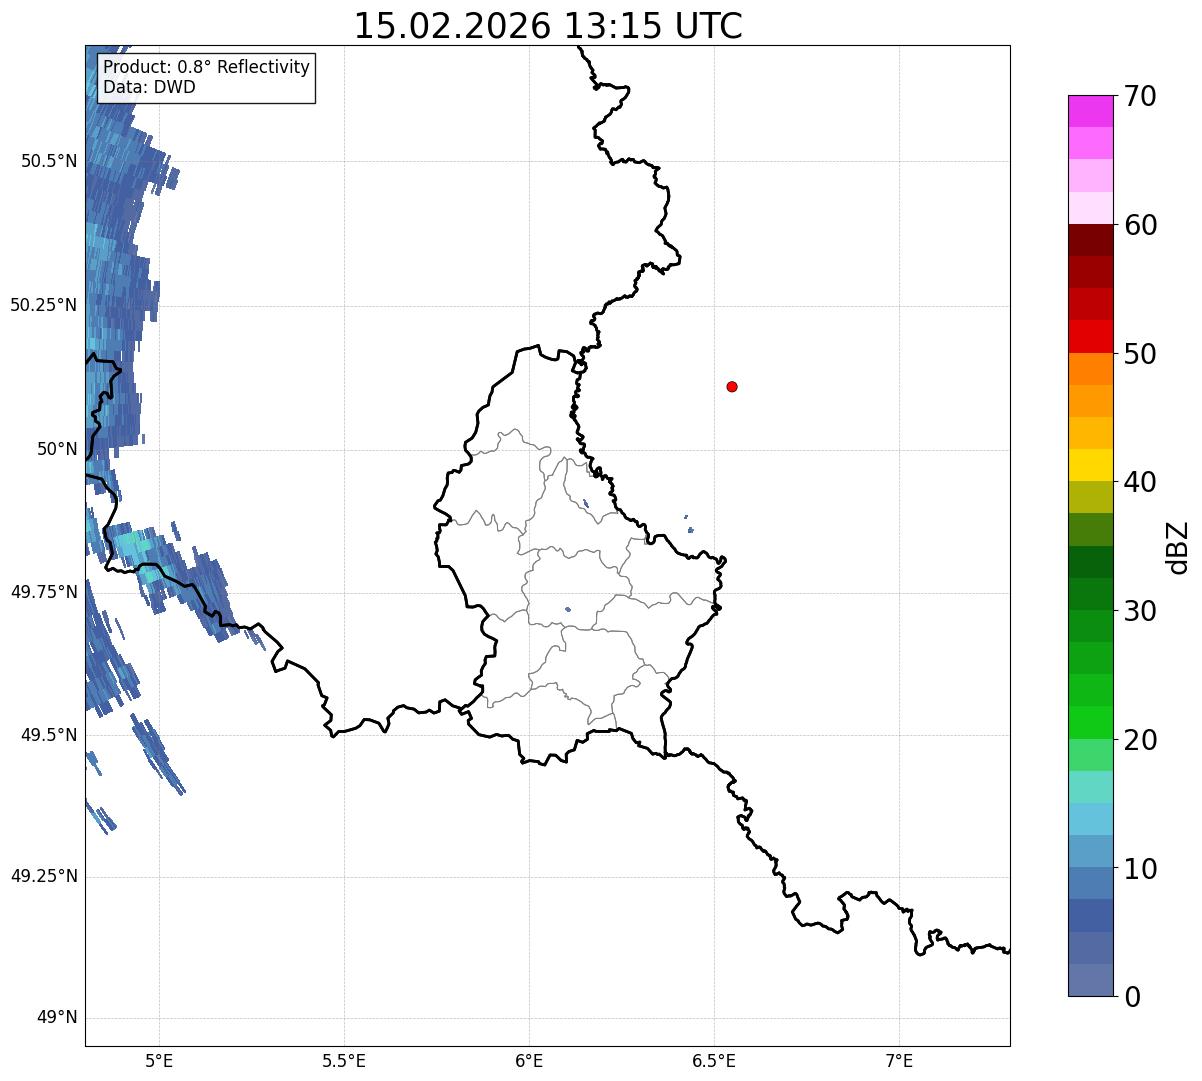The height and width of the screenshot is (1081, 1202).
Task: Click the bright red colorbar segment below 50
Action: coord(1091,336)
